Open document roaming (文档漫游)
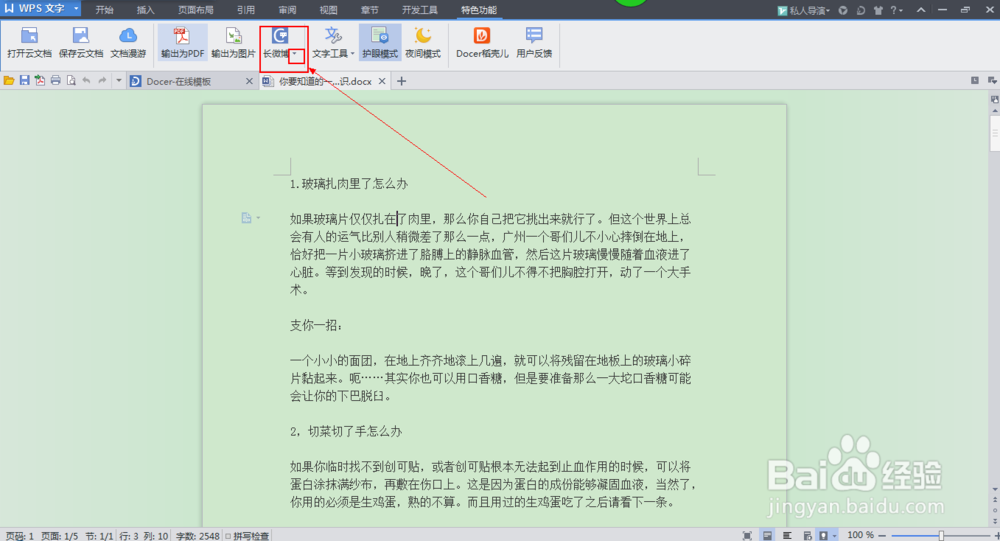 pos(128,43)
